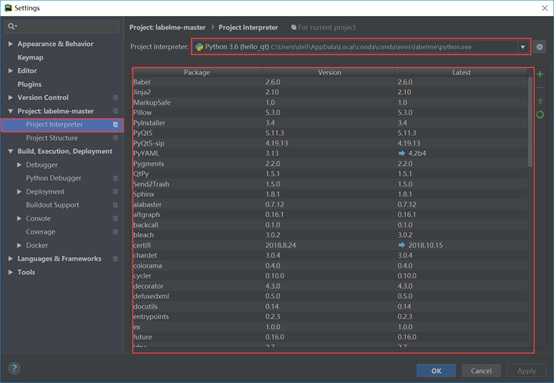The width and height of the screenshot is (556, 383).
Task: Click the package list vertical scrollbar
Action: pyautogui.click(x=530, y=122)
